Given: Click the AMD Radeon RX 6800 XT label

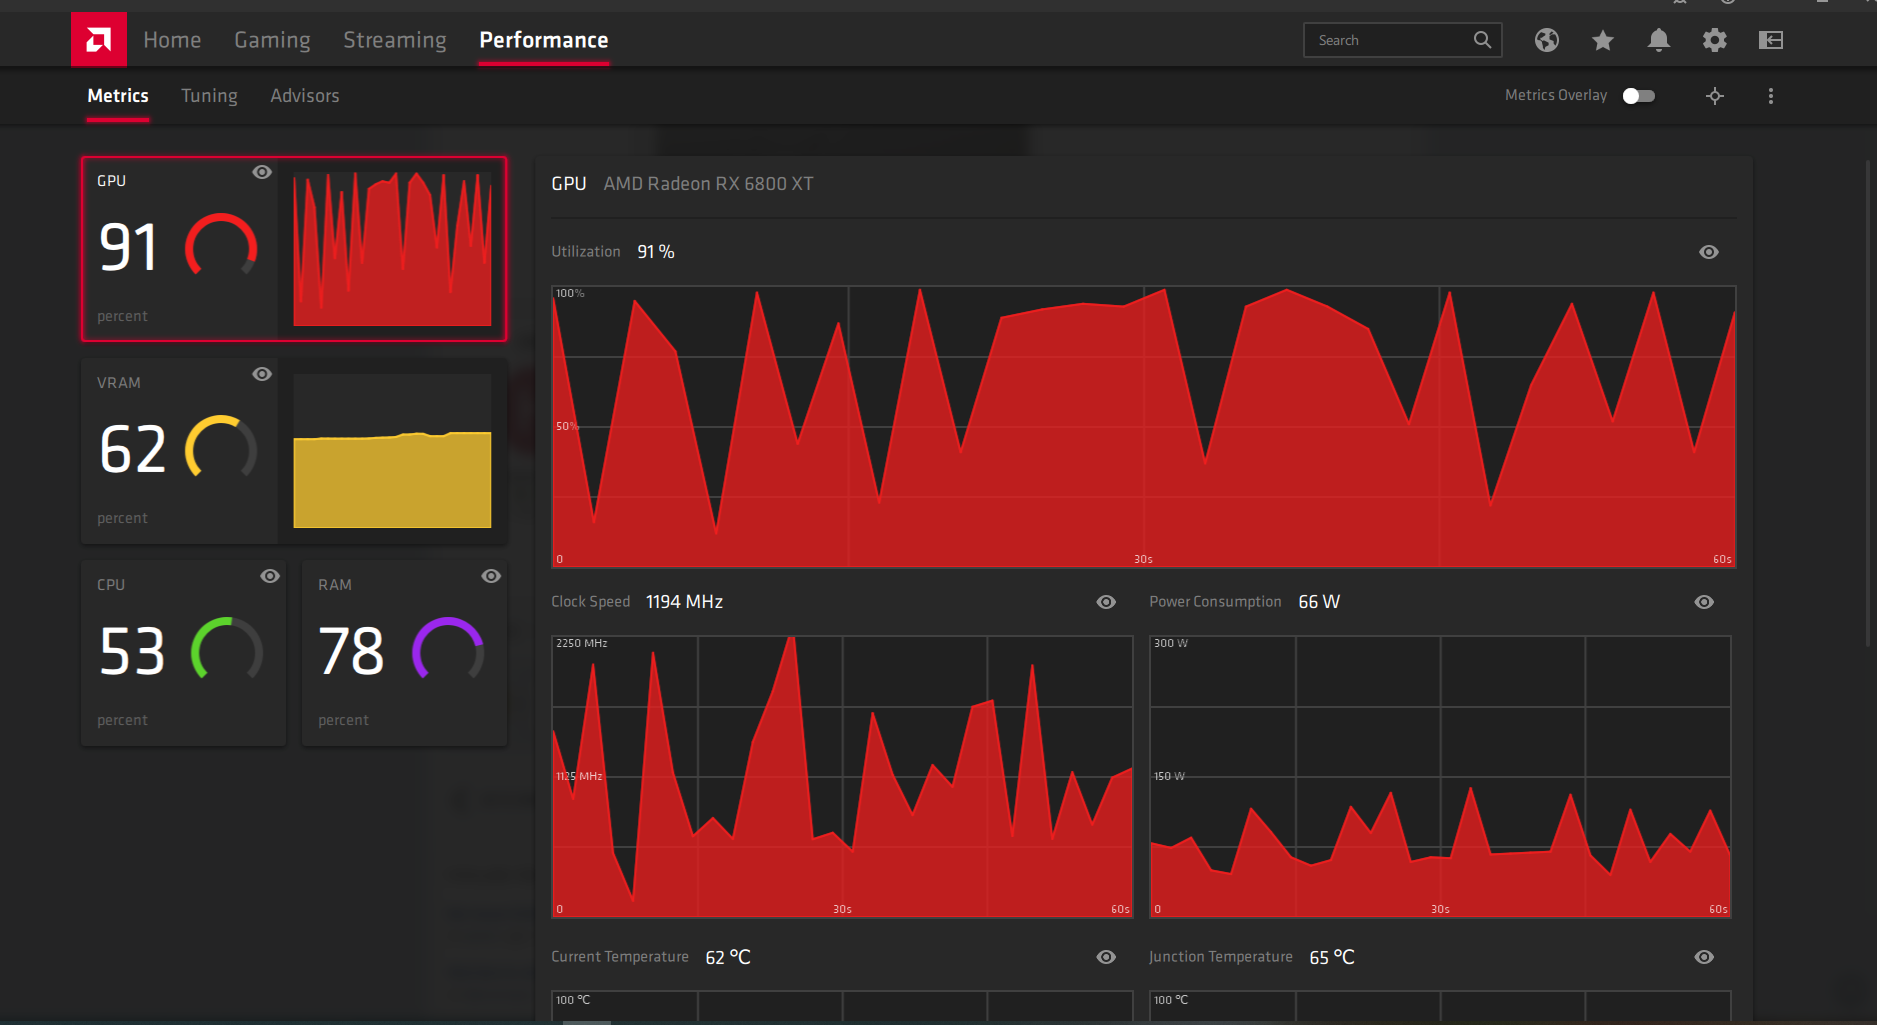Looking at the screenshot, I should click(708, 184).
